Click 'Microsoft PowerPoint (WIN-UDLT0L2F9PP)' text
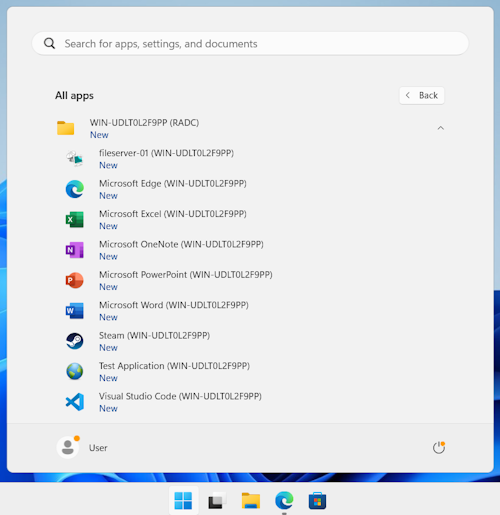The image size is (500, 515). [186, 275]
